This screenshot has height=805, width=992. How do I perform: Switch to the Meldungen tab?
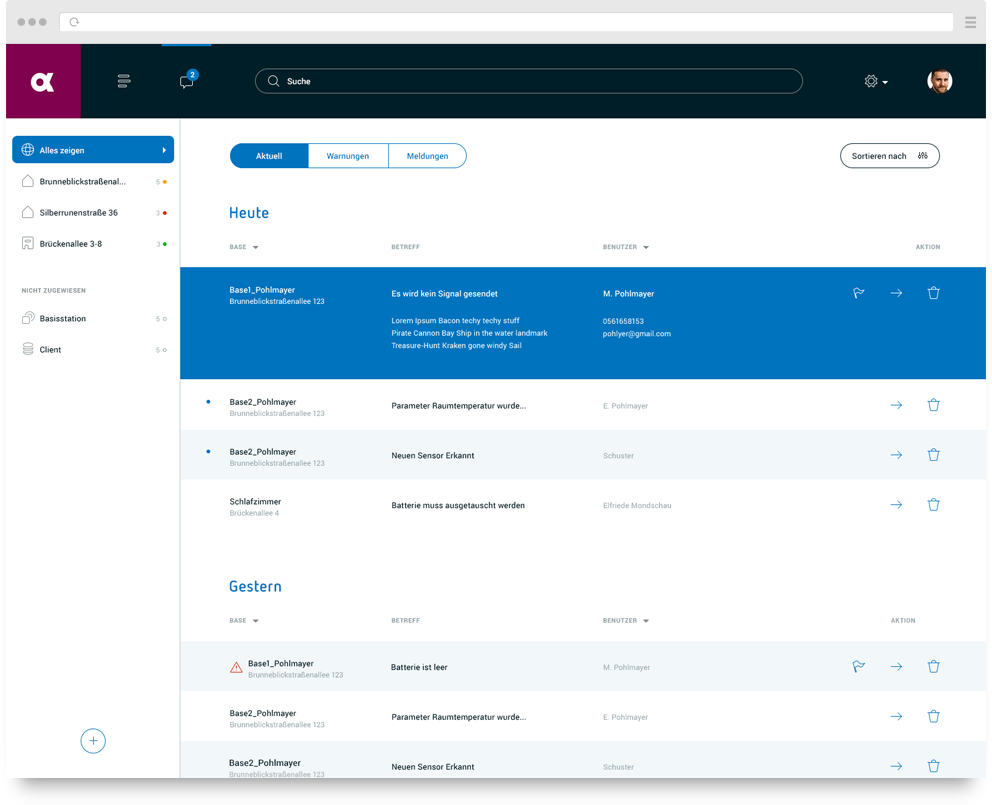(427, 156)
